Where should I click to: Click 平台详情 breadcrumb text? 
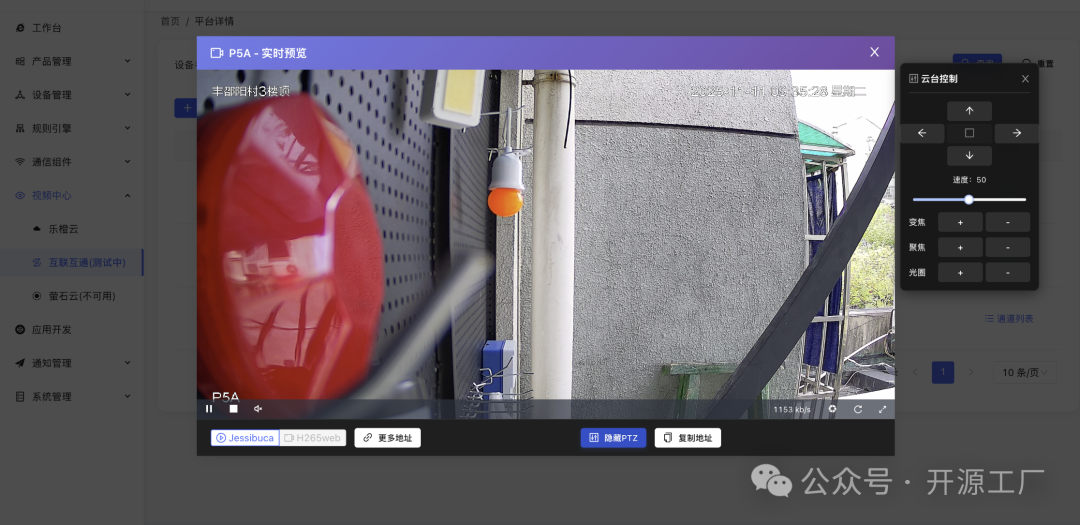click(214, 21)
